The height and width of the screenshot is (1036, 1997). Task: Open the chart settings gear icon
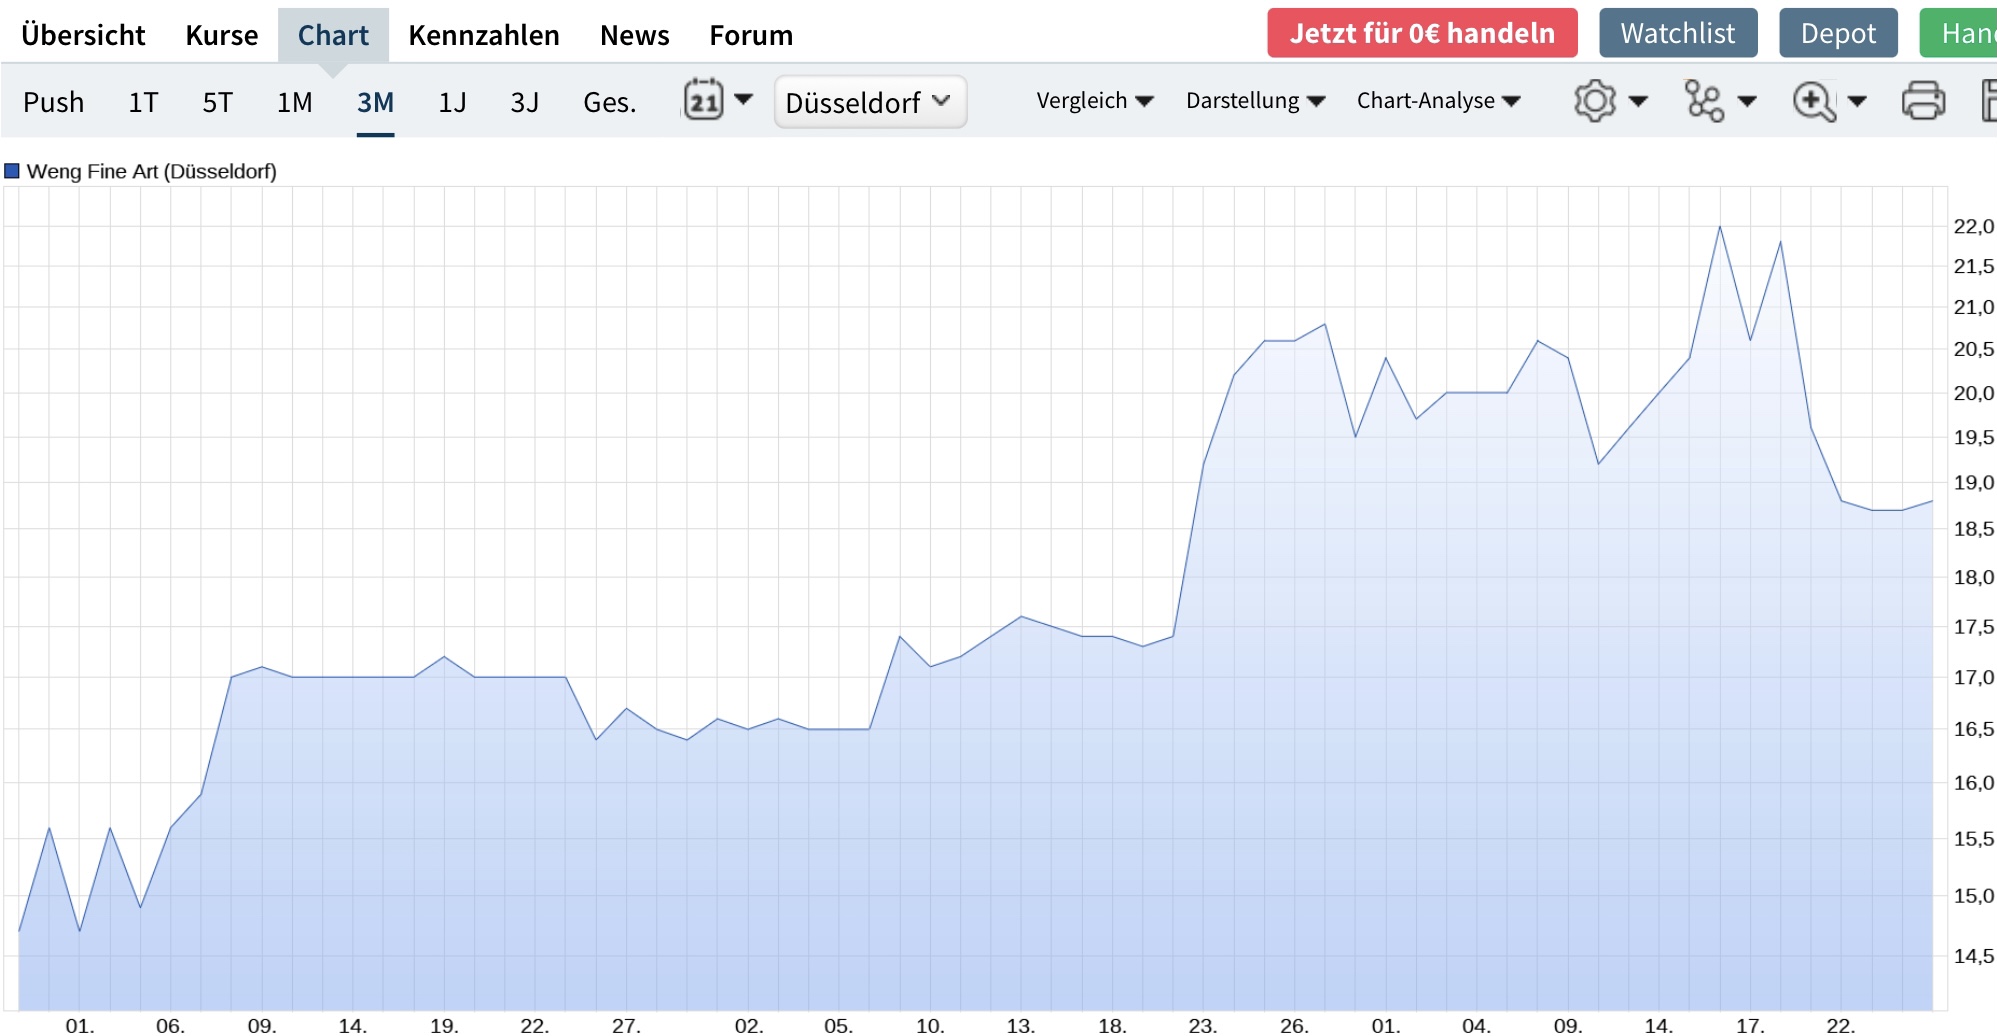tap(1594, 101)
